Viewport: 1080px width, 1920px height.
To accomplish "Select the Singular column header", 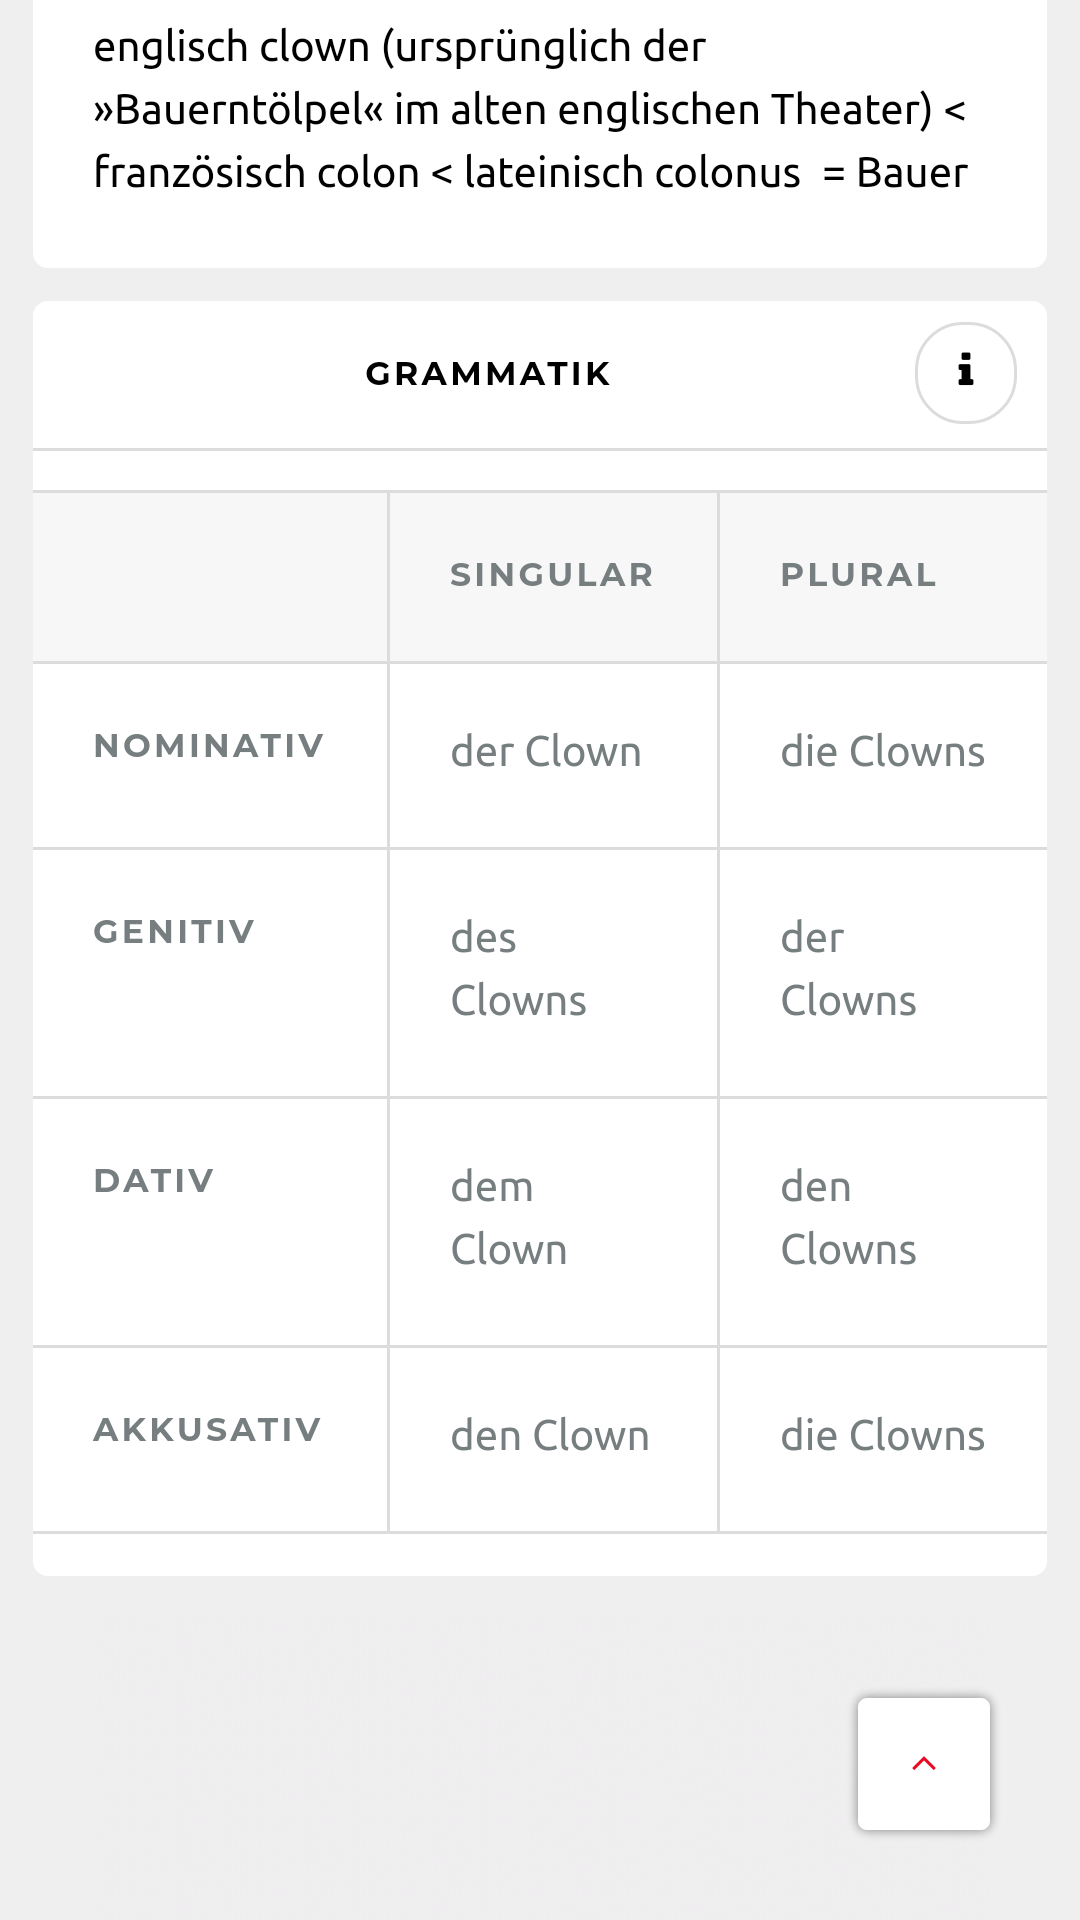I will click(552, 575).
